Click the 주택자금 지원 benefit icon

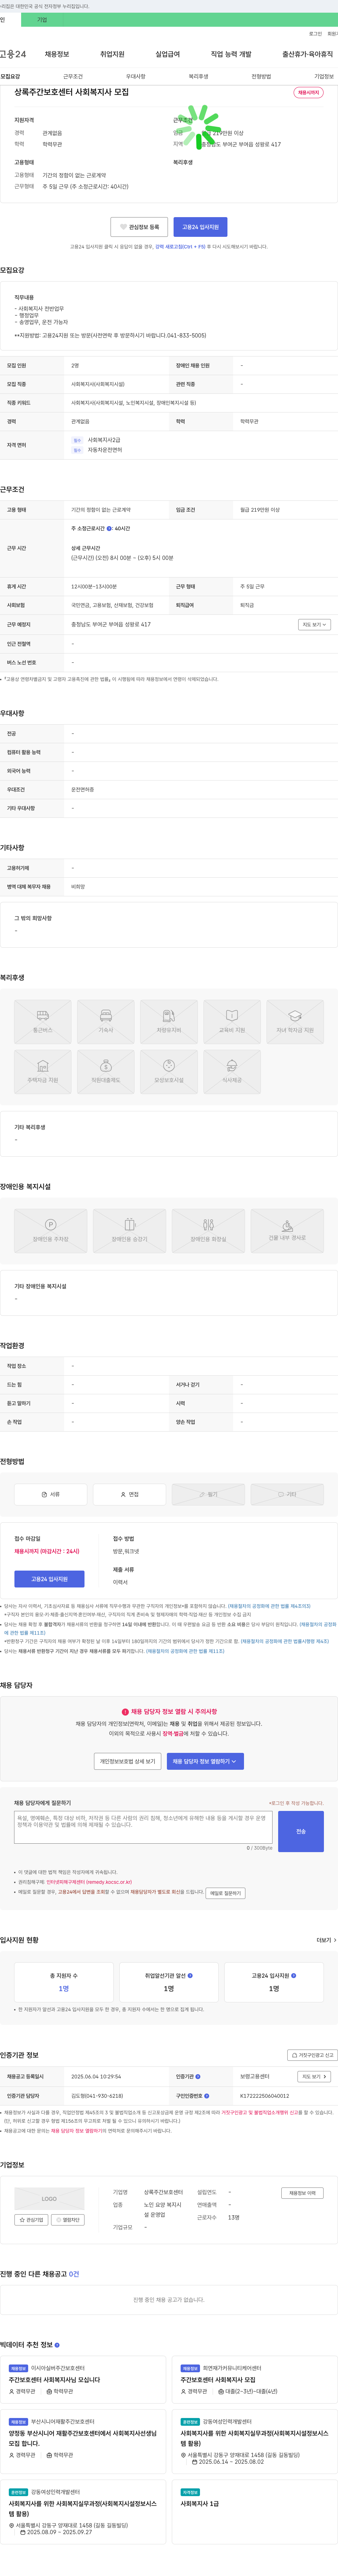coord(43,1072)
